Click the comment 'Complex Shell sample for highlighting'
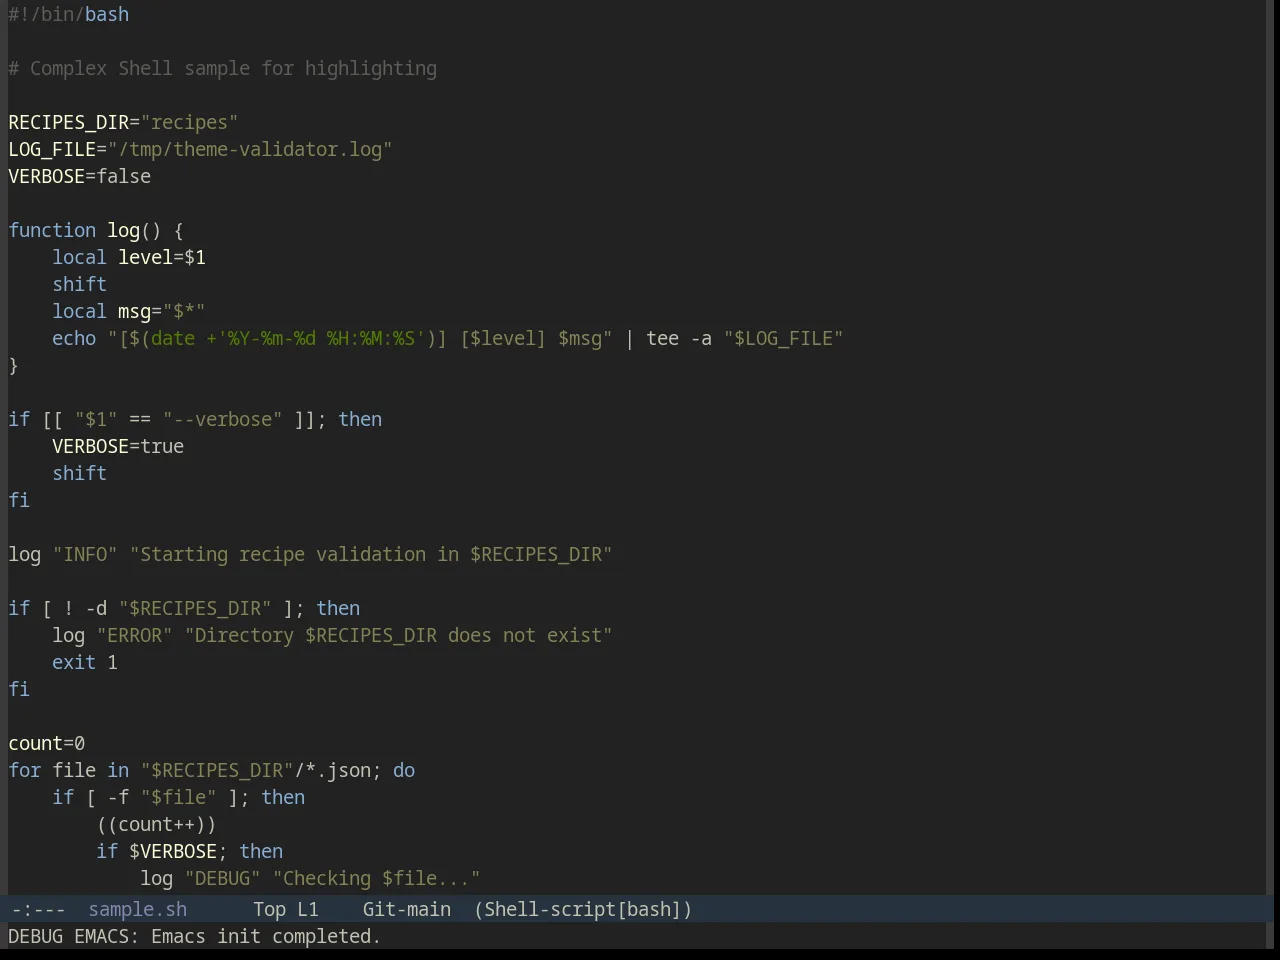This screenshot has height=960, width=1280. pyautogui.click(x=233, y=68)
